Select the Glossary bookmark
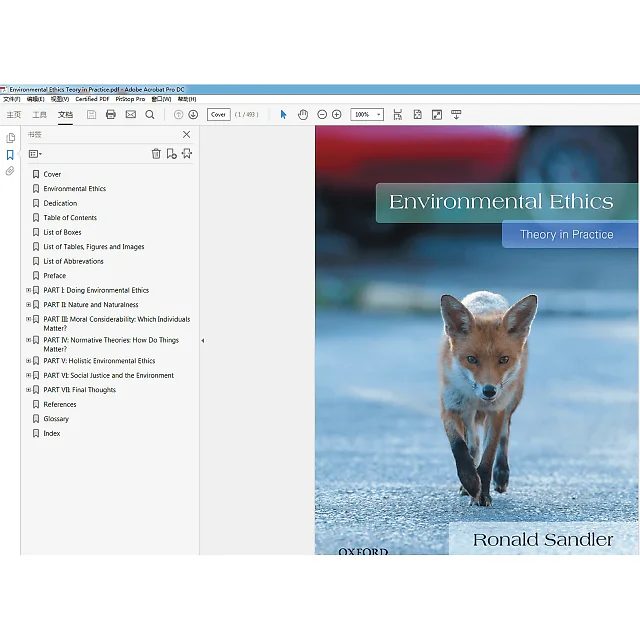Viewport: 640px width, 640px height. click(56, 419)
